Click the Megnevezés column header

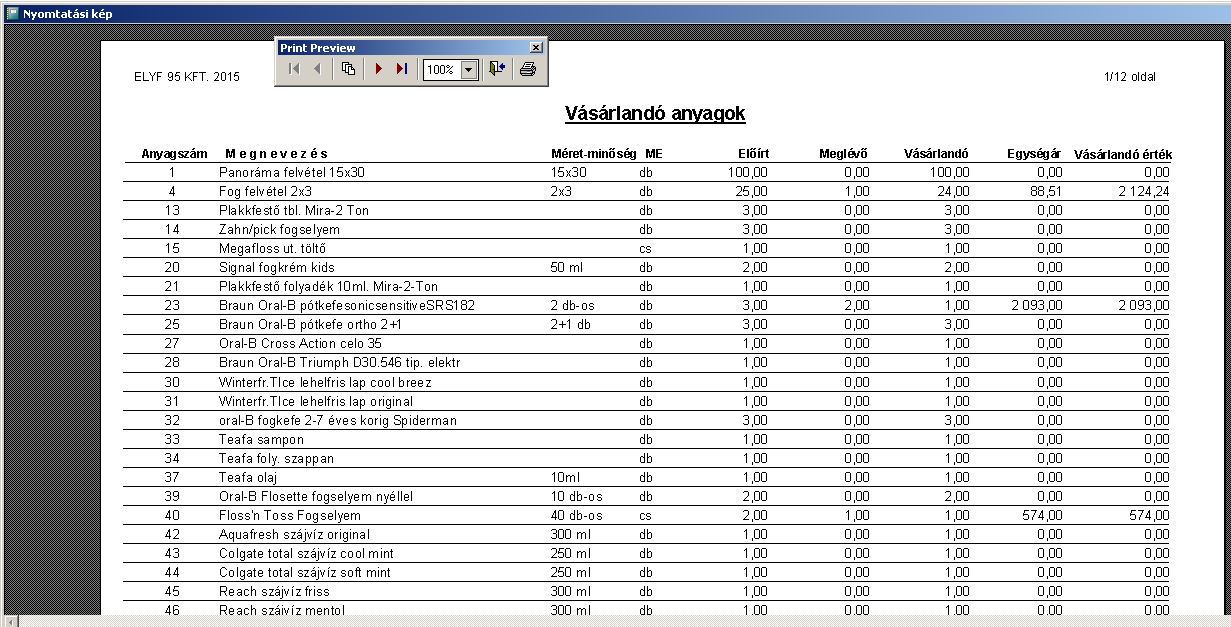(277, 154)
